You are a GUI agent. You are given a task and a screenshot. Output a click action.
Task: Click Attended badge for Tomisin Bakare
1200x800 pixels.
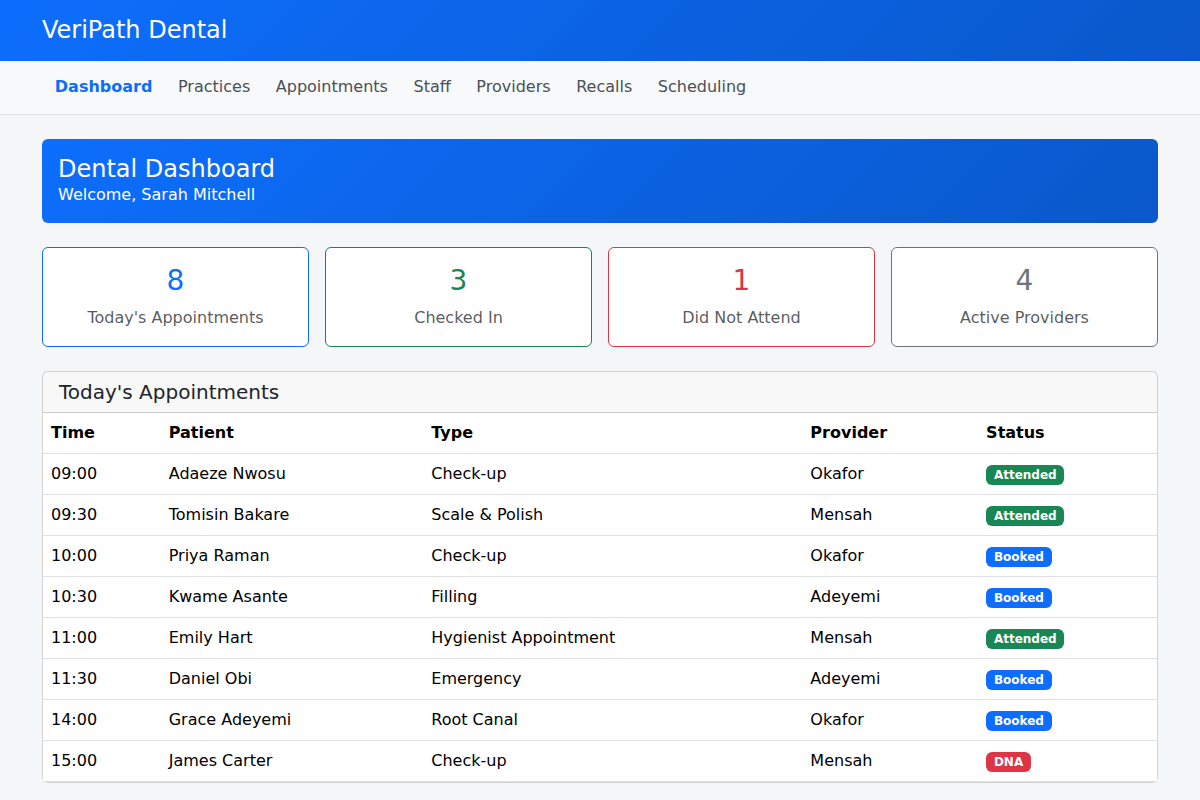(1025, 516)
